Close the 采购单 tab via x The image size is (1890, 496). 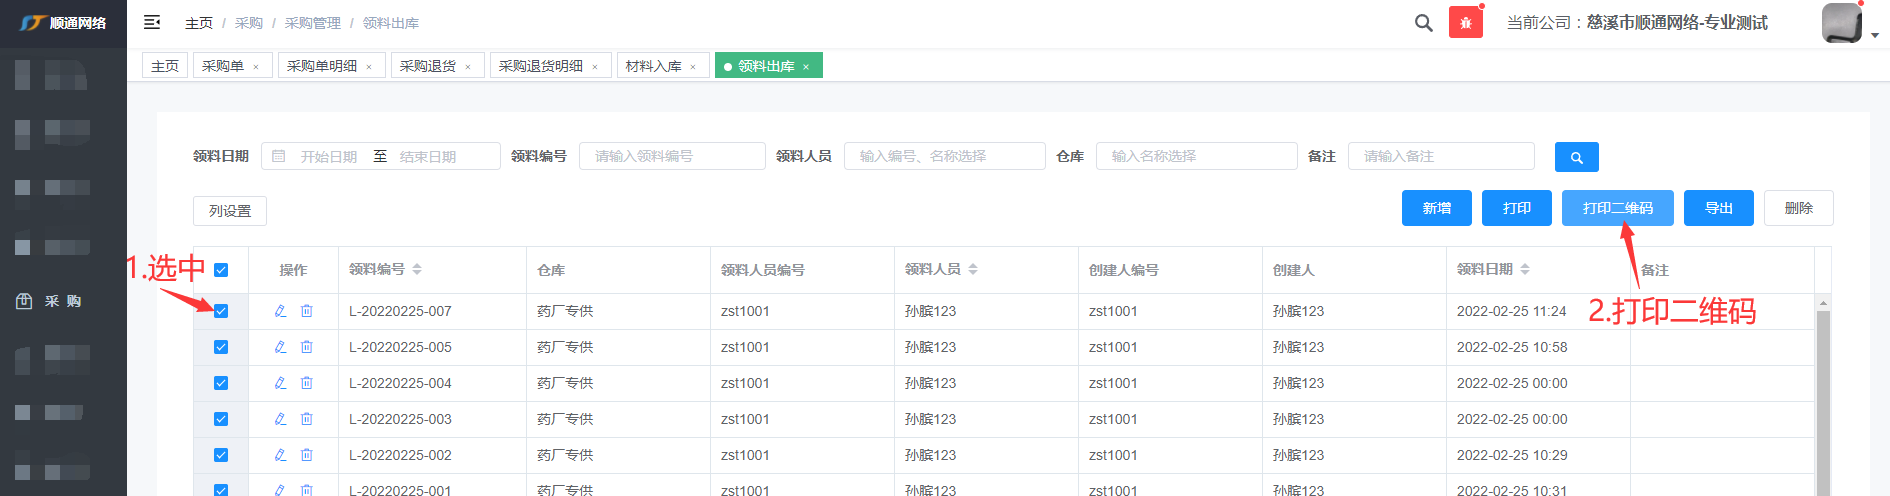click(256, 67)
